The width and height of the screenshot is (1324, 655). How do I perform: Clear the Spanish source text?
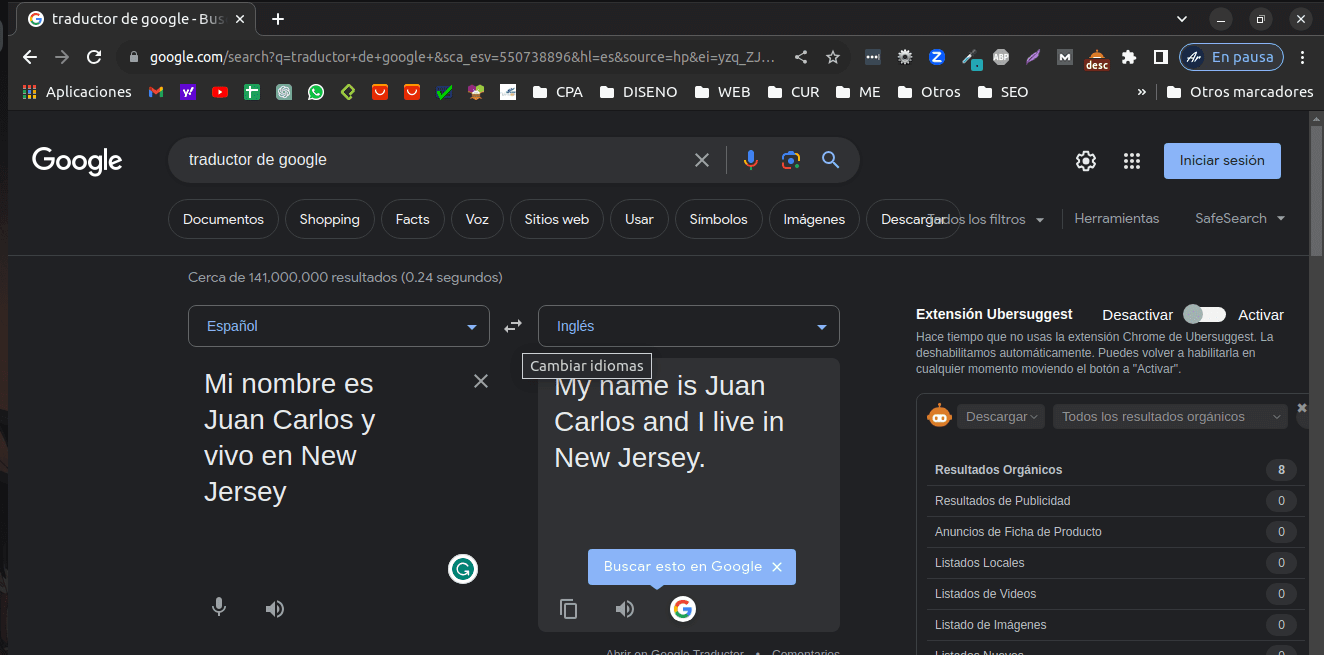pyautogui.click(x=481, y=381)
